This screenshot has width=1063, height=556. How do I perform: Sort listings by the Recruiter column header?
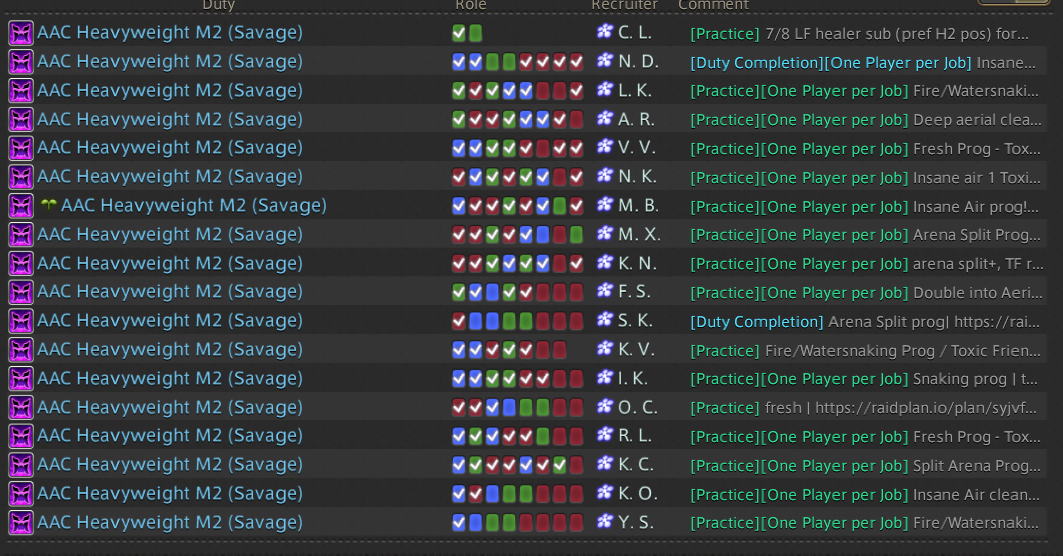pos(624,5)
